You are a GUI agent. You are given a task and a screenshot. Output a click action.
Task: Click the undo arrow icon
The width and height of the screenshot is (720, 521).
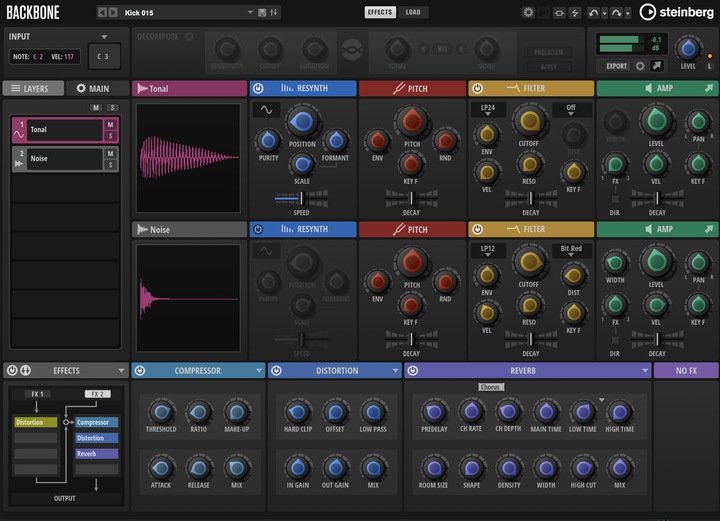[x=593, y=13]
